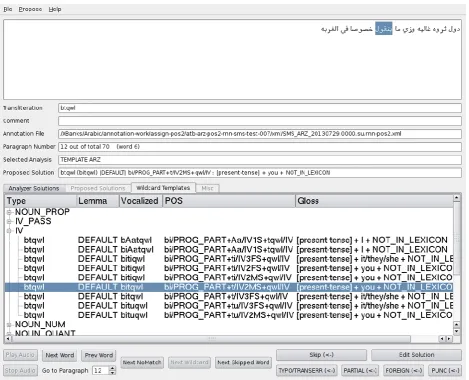Image resolution: width=469 pixels, height=380 pixels.
Task: Open the Propose menu
Action: 30,9
